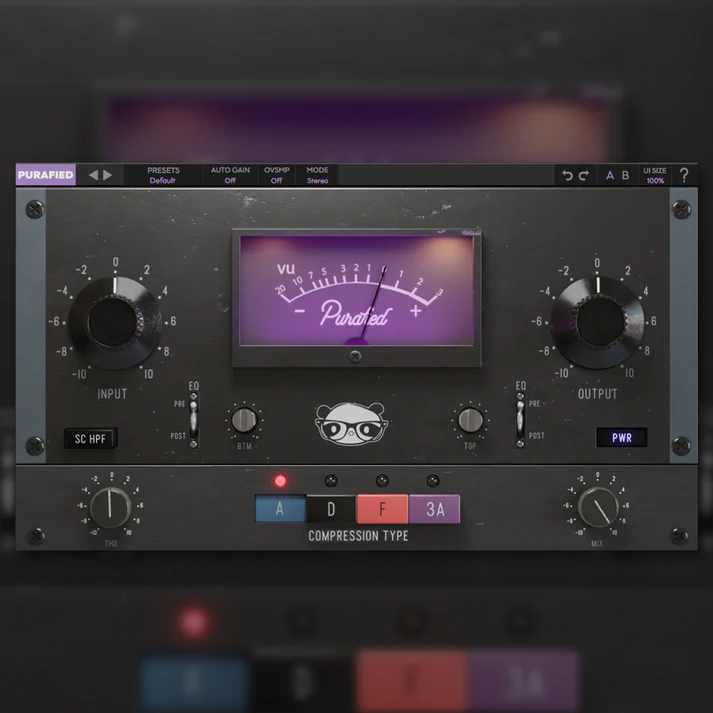713x713 pixels.
Task: Click the undo arrow icon
Action: click(x=567, y=175)
